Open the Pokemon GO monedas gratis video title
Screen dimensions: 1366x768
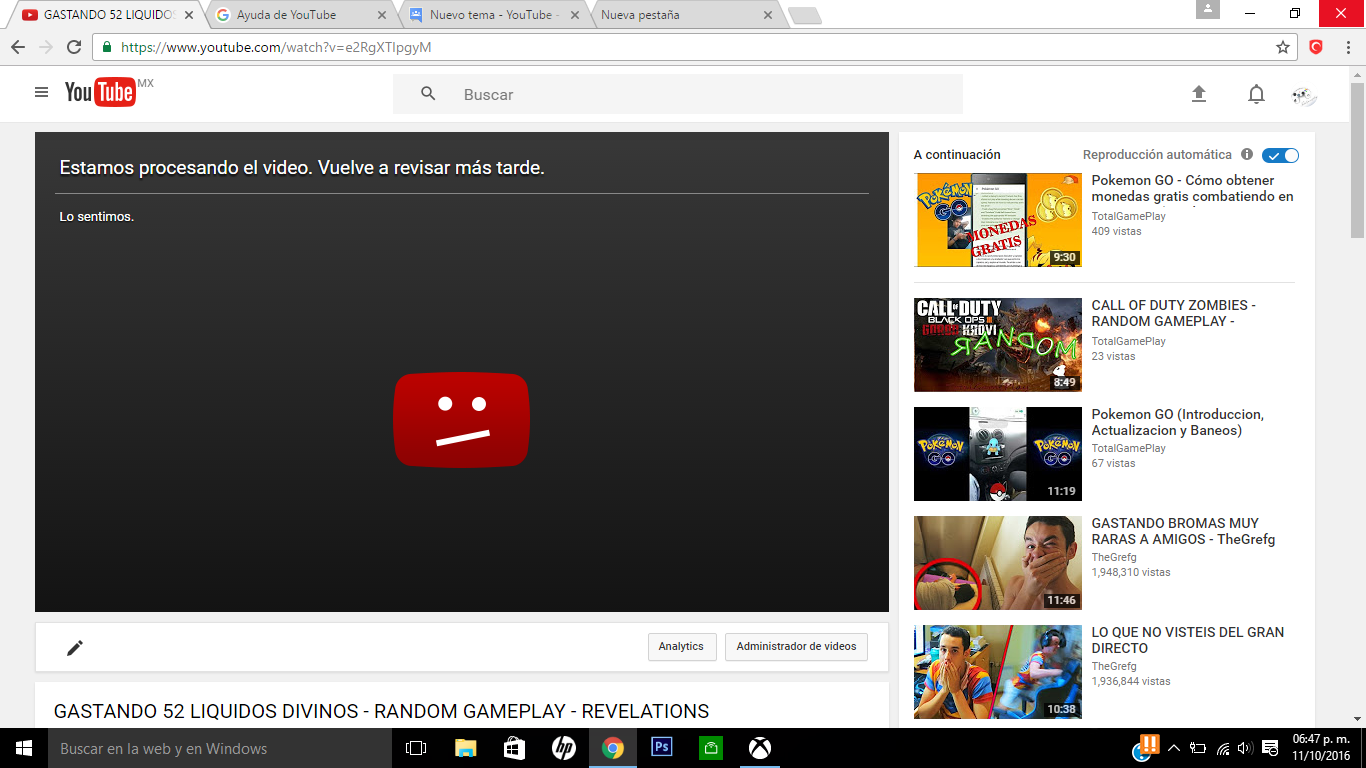[1192, 189]
